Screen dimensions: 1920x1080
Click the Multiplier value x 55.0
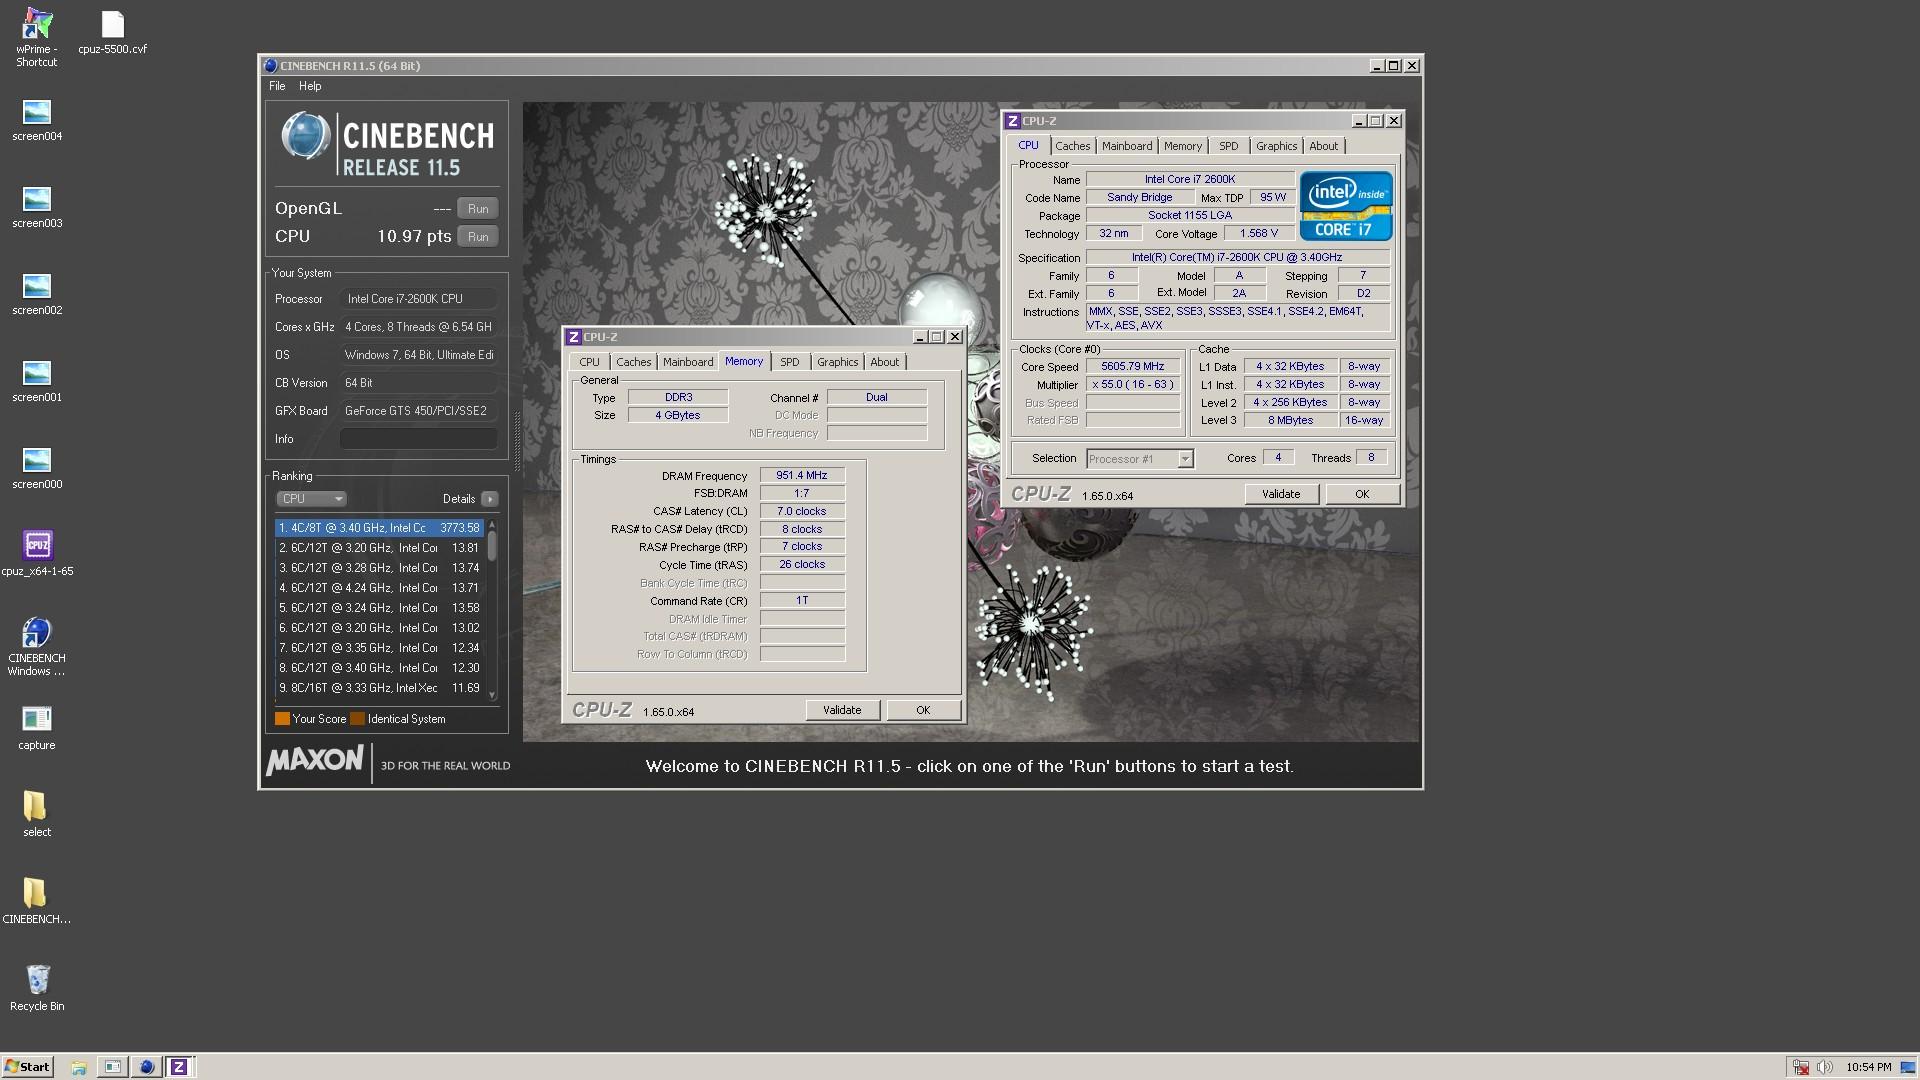tap(1133, 385)
